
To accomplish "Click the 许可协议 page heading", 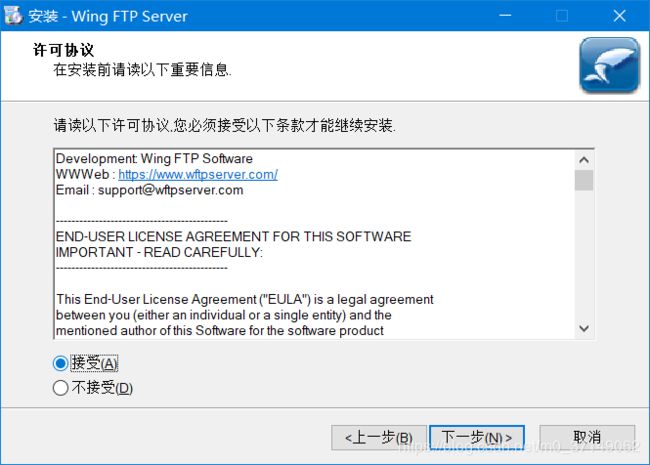I will (x=63, y=50).
